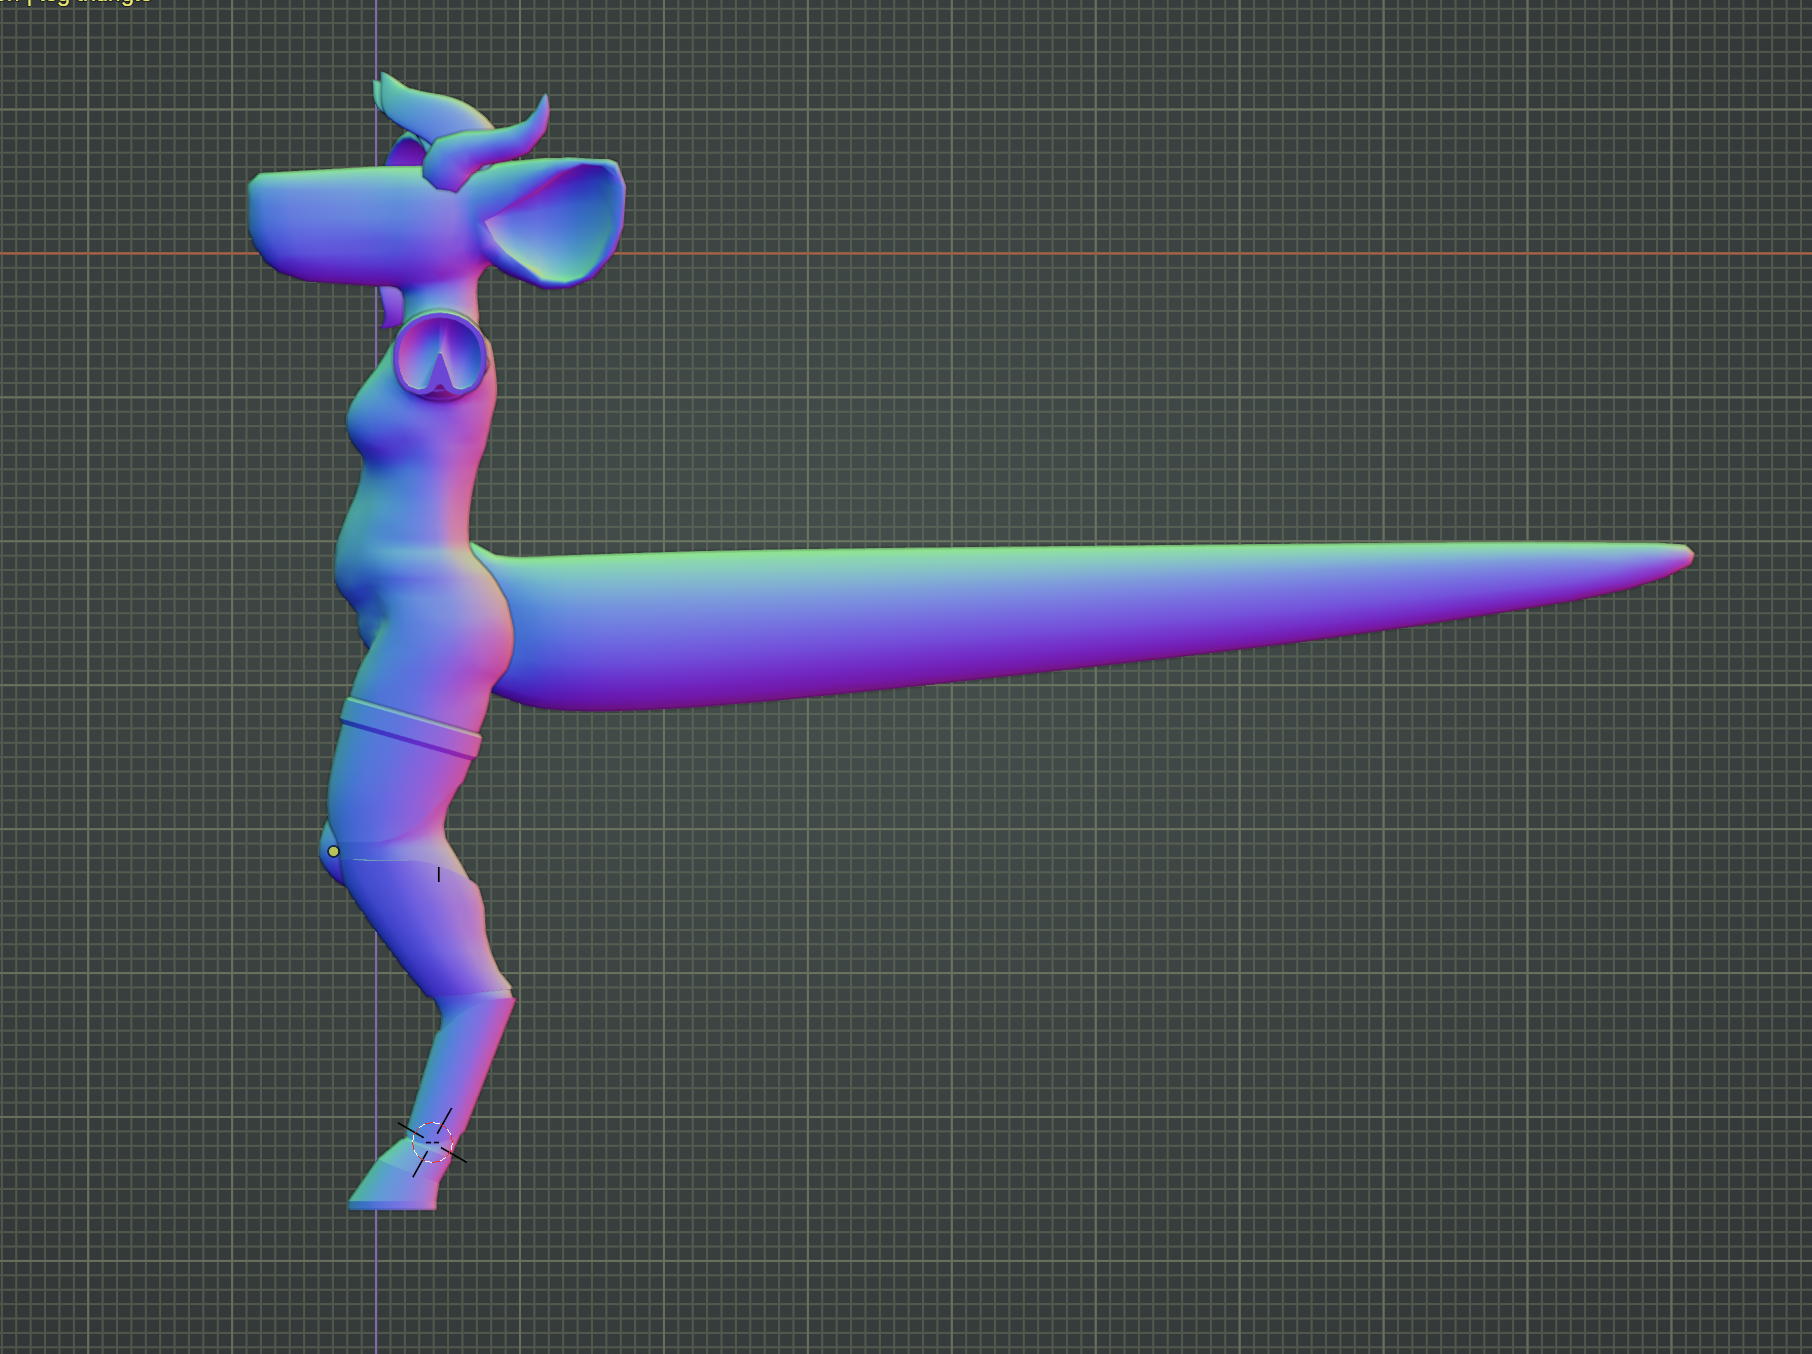Click the goggles hanging below the neck
The image size is (1812, 1354).
pyautogui.click(x=440, y=355)
